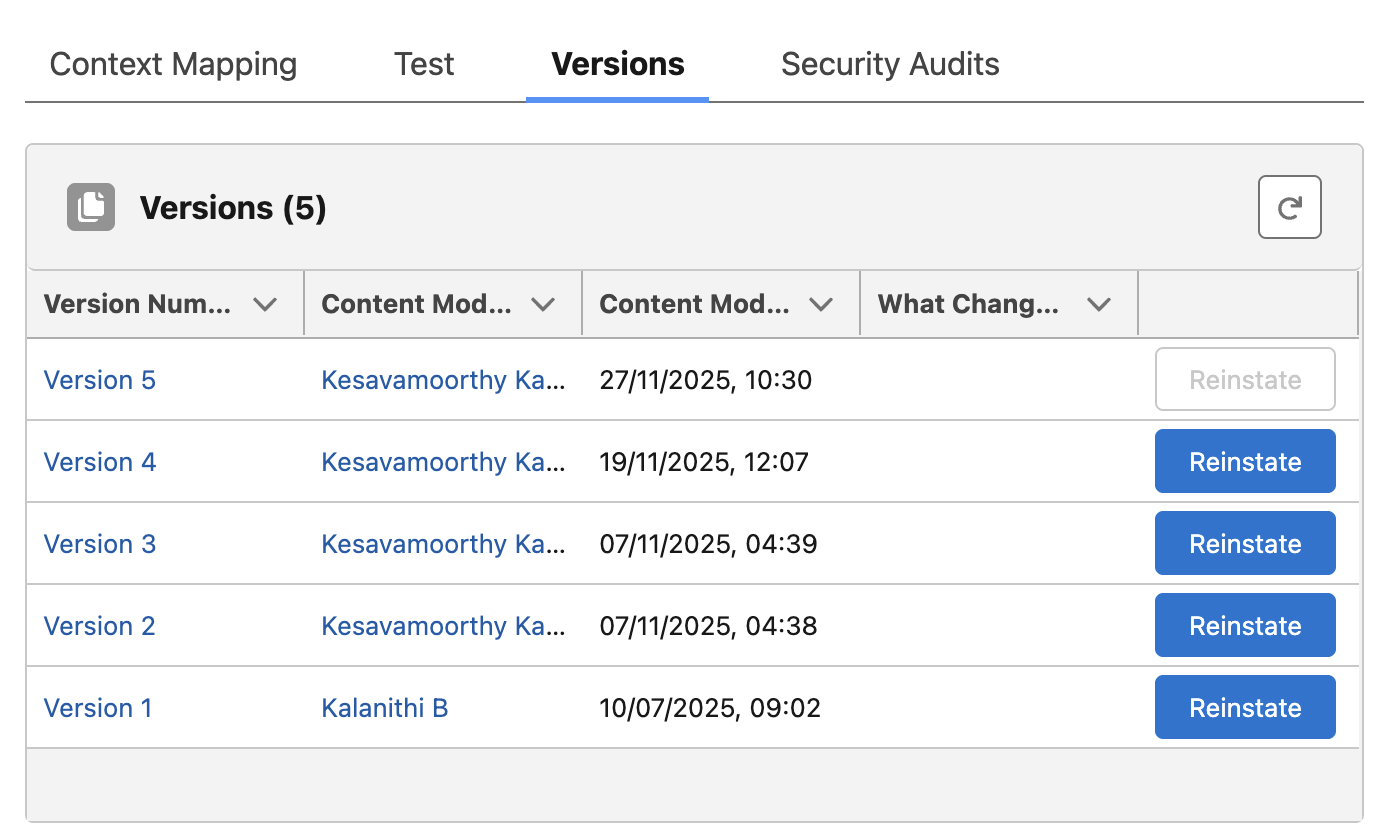Open Content Modified By column chevron menu
1378x834 pixels.
[543, 304]
